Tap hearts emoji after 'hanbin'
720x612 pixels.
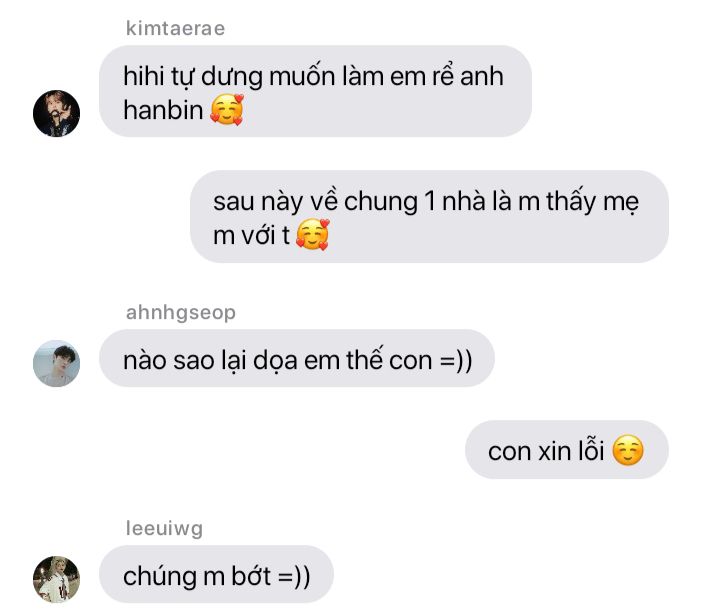[x=227, y=110]
